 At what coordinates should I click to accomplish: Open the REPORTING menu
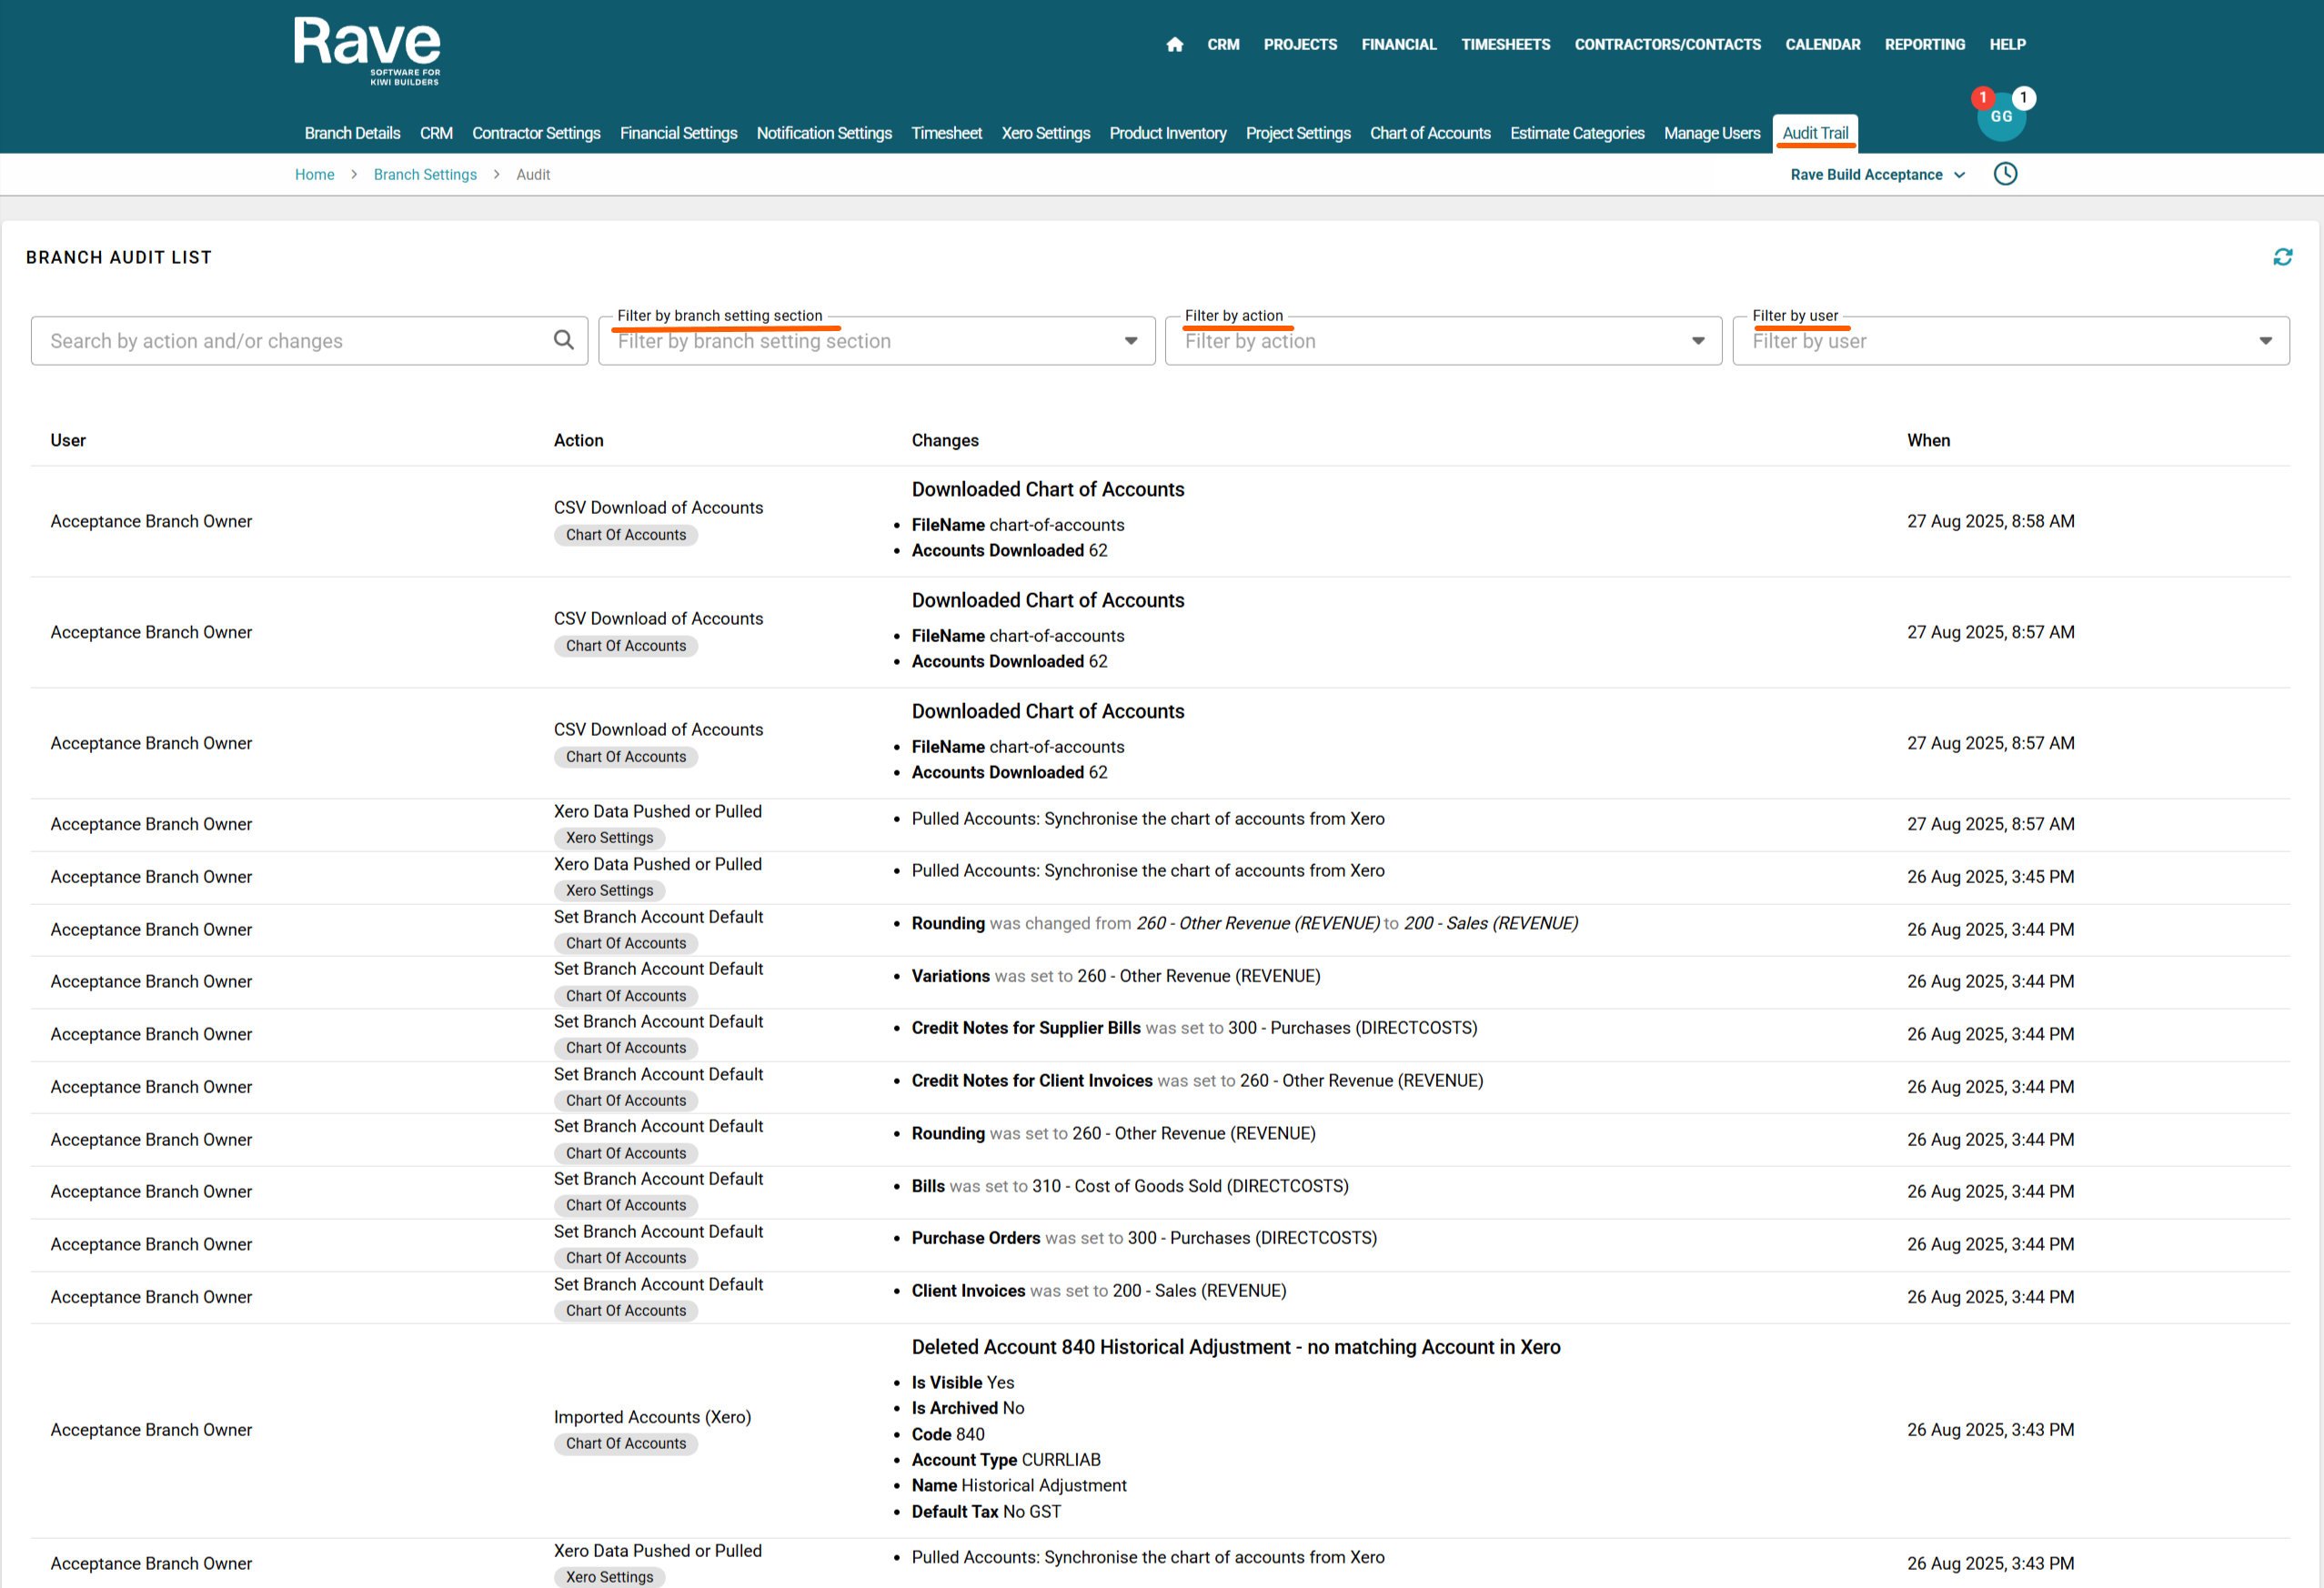tap(1924, 44)
